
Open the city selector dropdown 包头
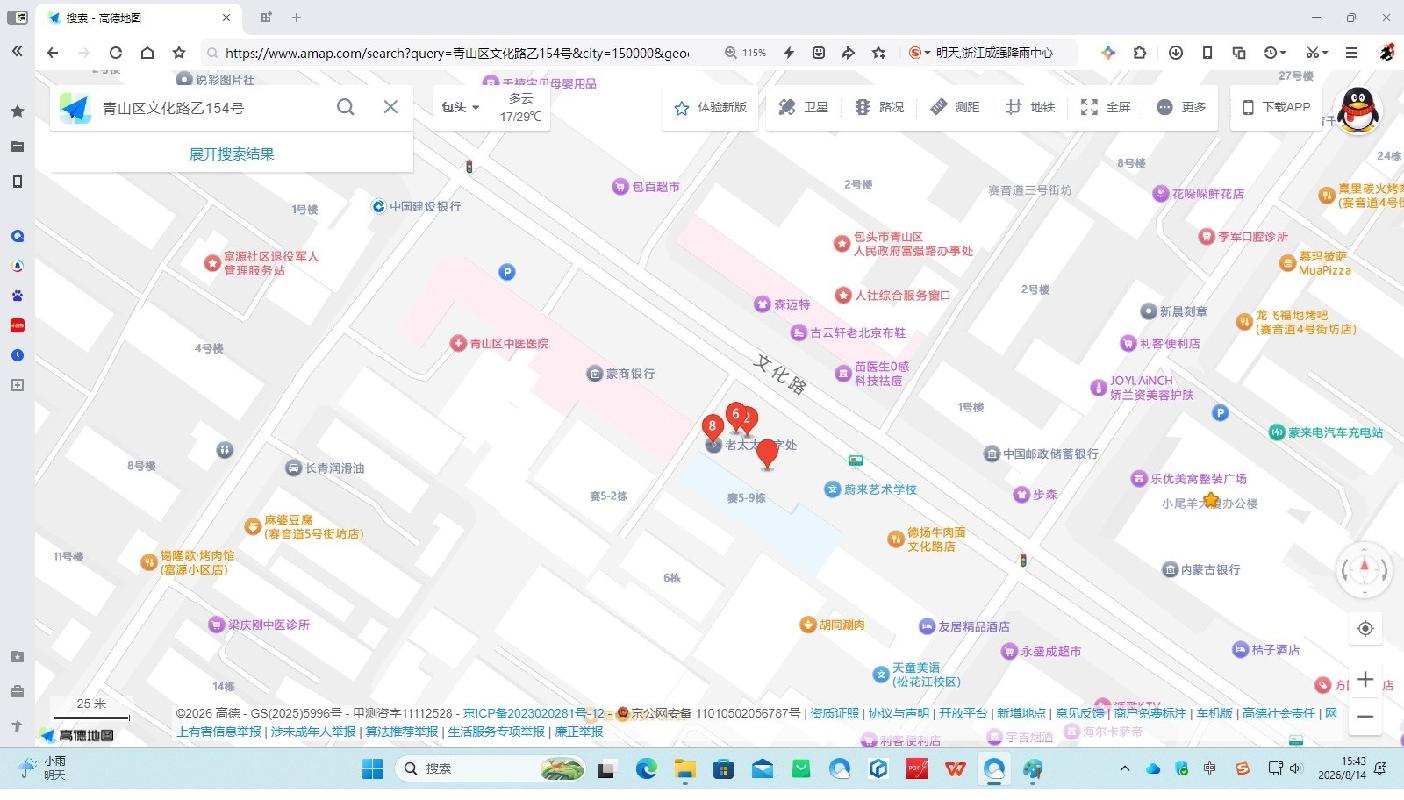tap(461, 107)
